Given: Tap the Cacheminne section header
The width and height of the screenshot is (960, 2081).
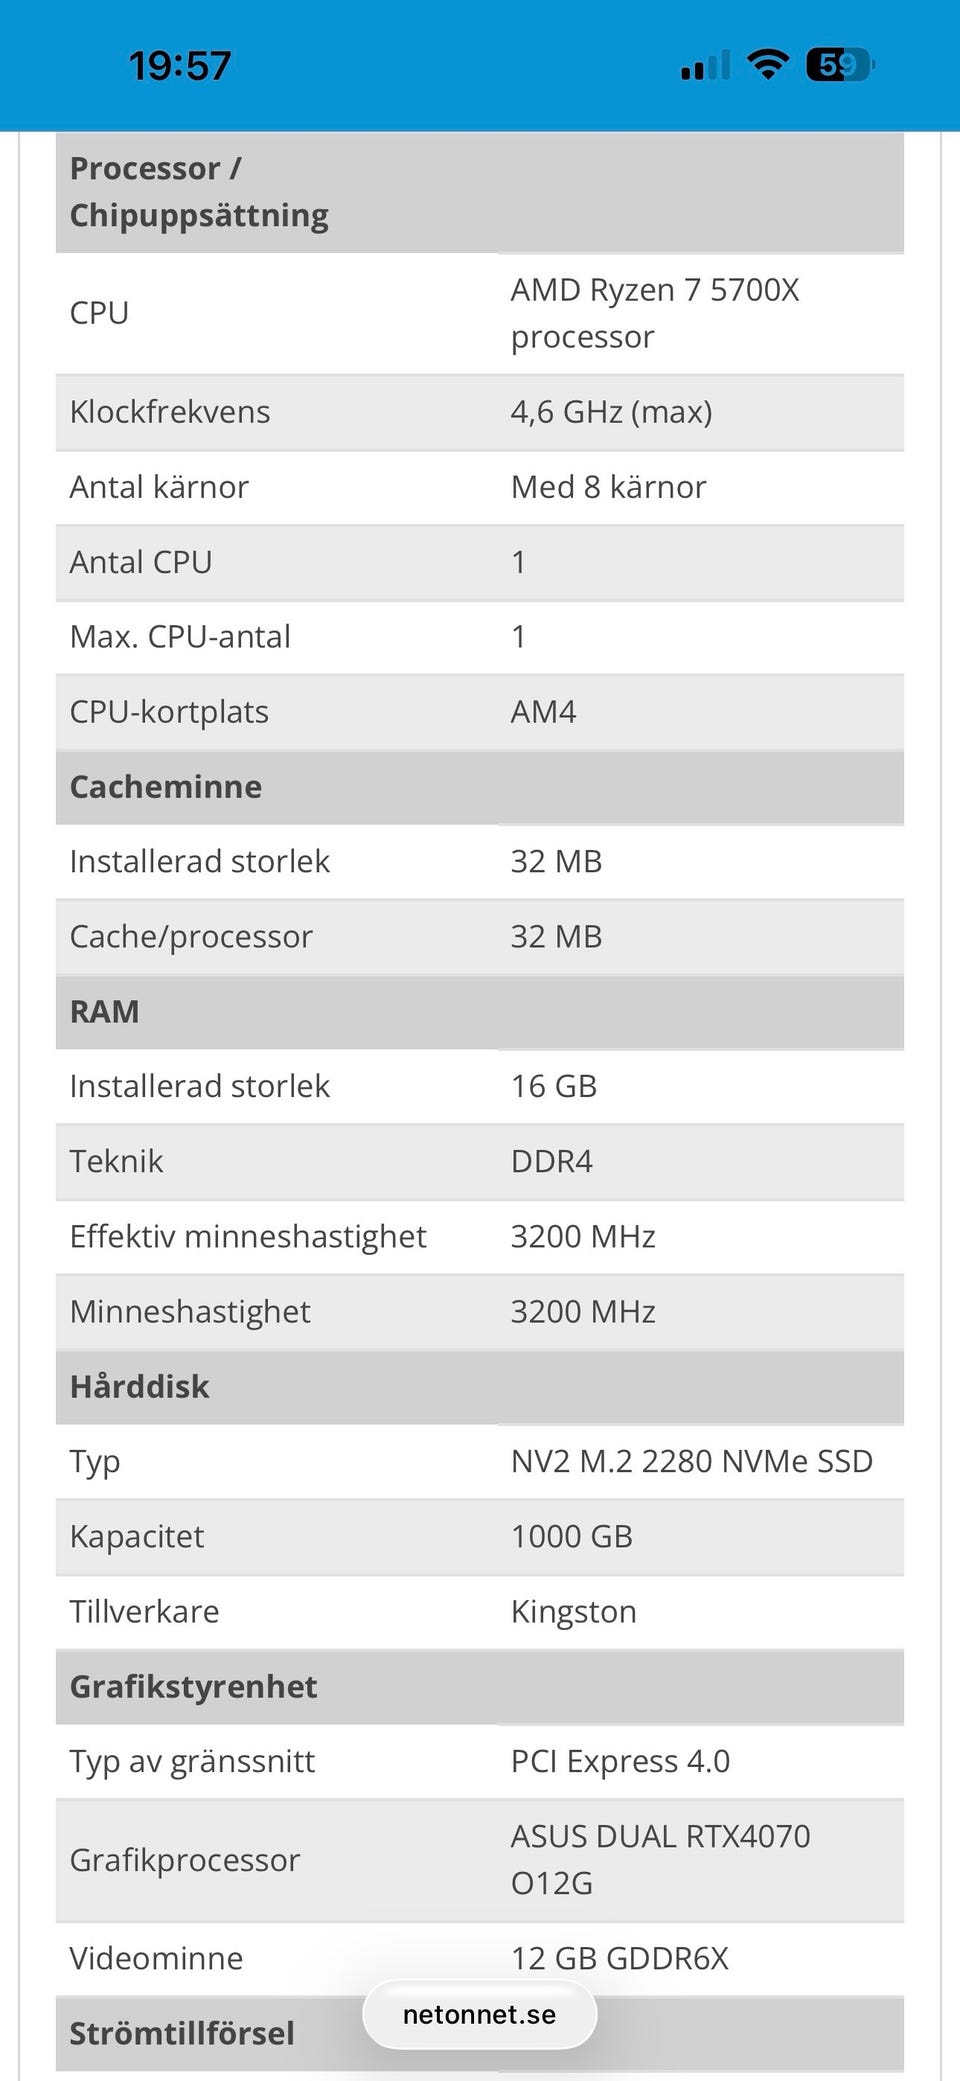Looking at the screenshot, I should 480,787.
